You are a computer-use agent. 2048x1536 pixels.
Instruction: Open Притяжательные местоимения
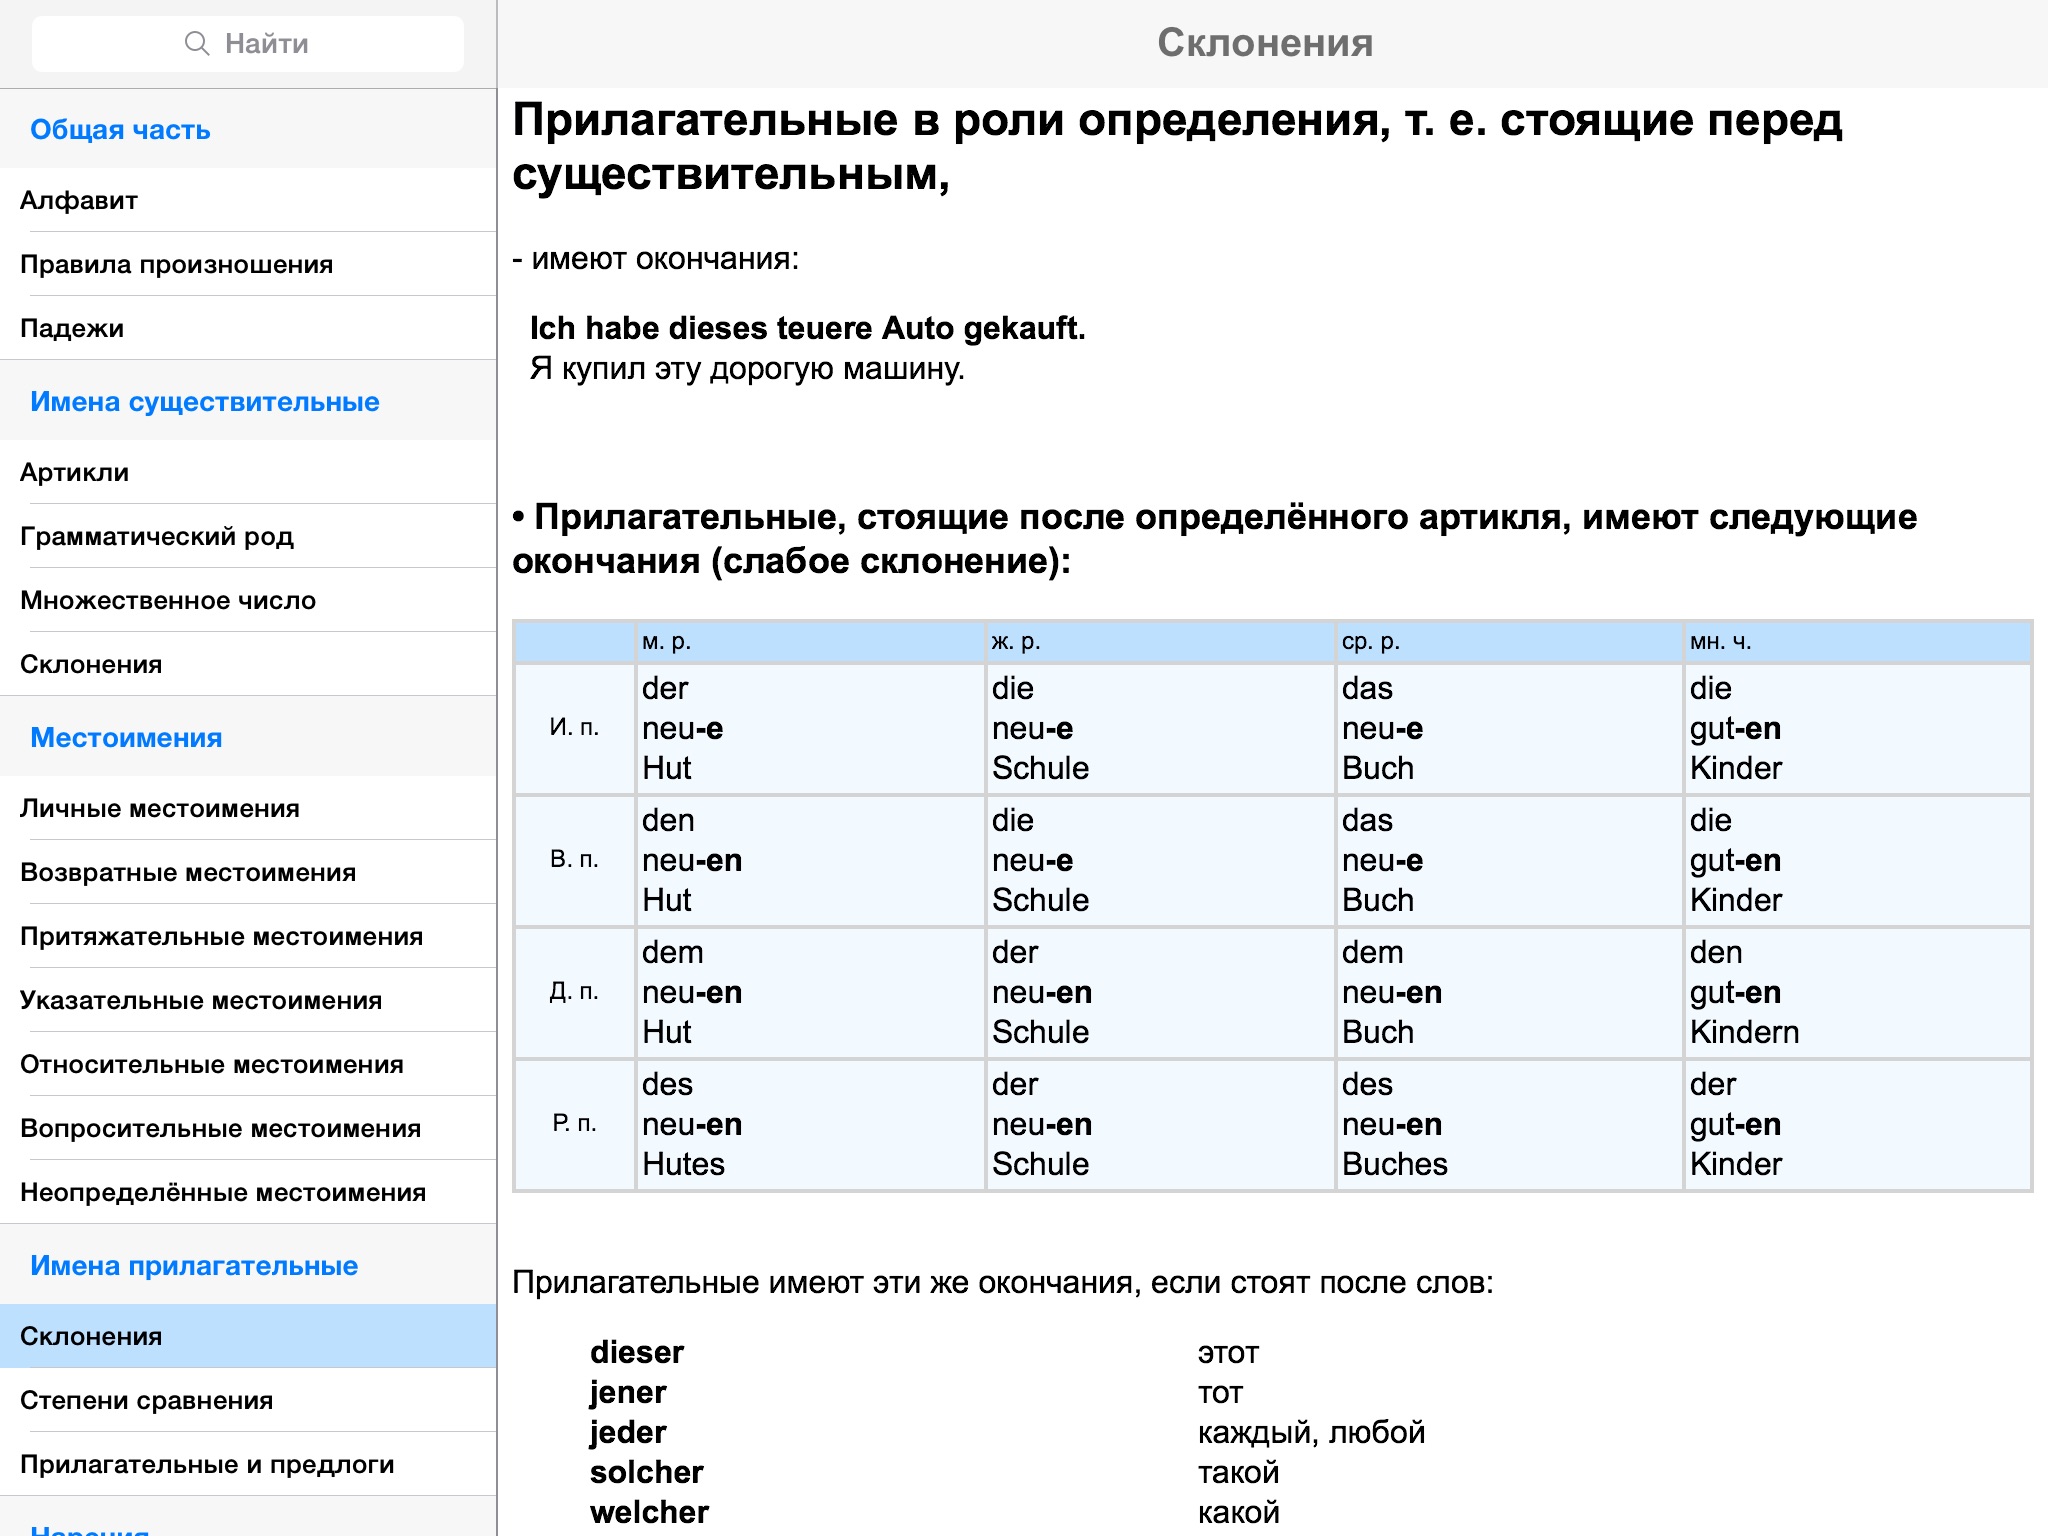(x=248, y=936)
